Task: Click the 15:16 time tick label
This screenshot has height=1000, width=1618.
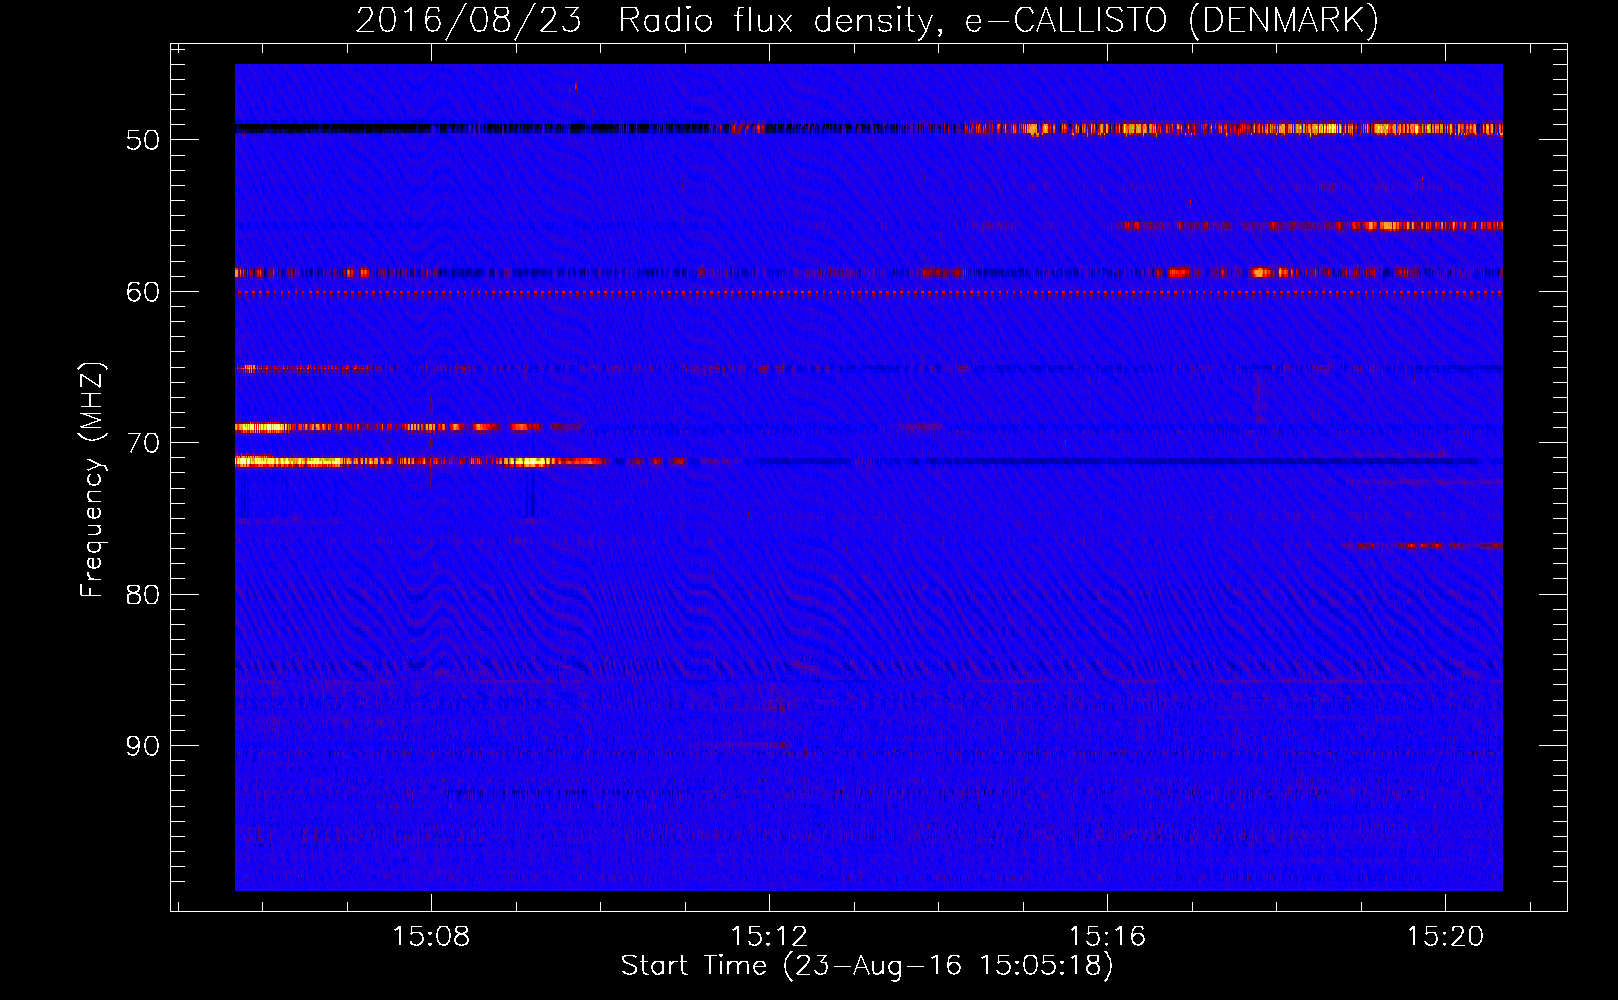Action: (x=1107, y=937)
